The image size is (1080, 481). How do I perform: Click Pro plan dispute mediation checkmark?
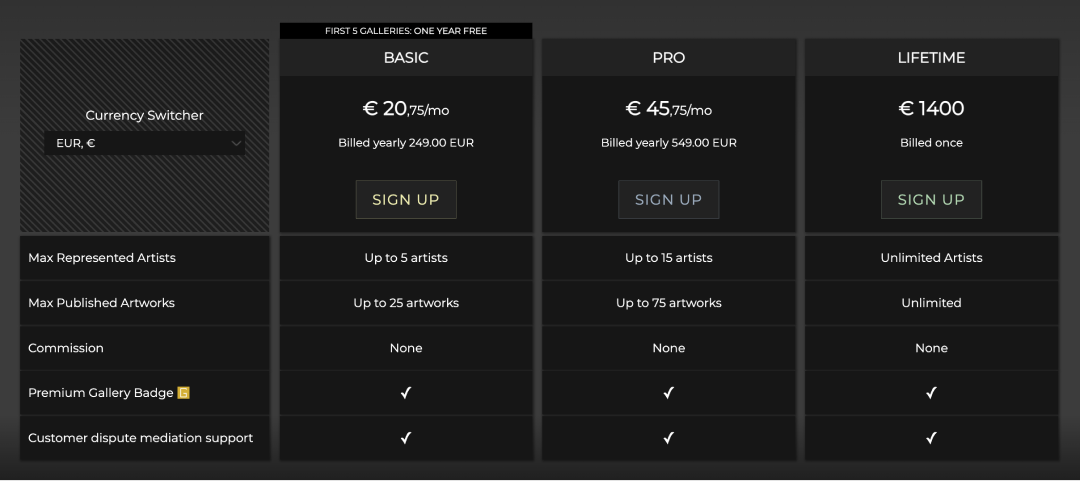pos(669,438)
